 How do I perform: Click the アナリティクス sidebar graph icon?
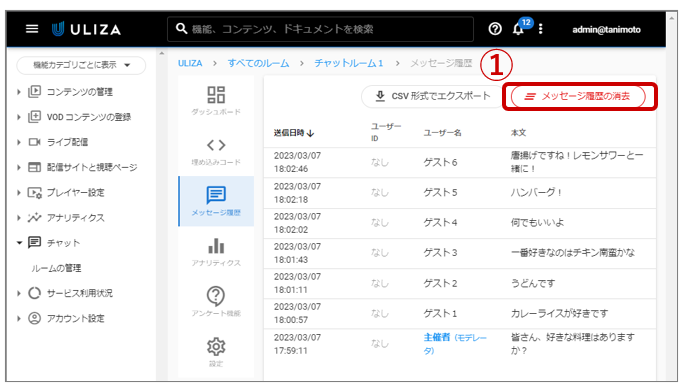34,217
